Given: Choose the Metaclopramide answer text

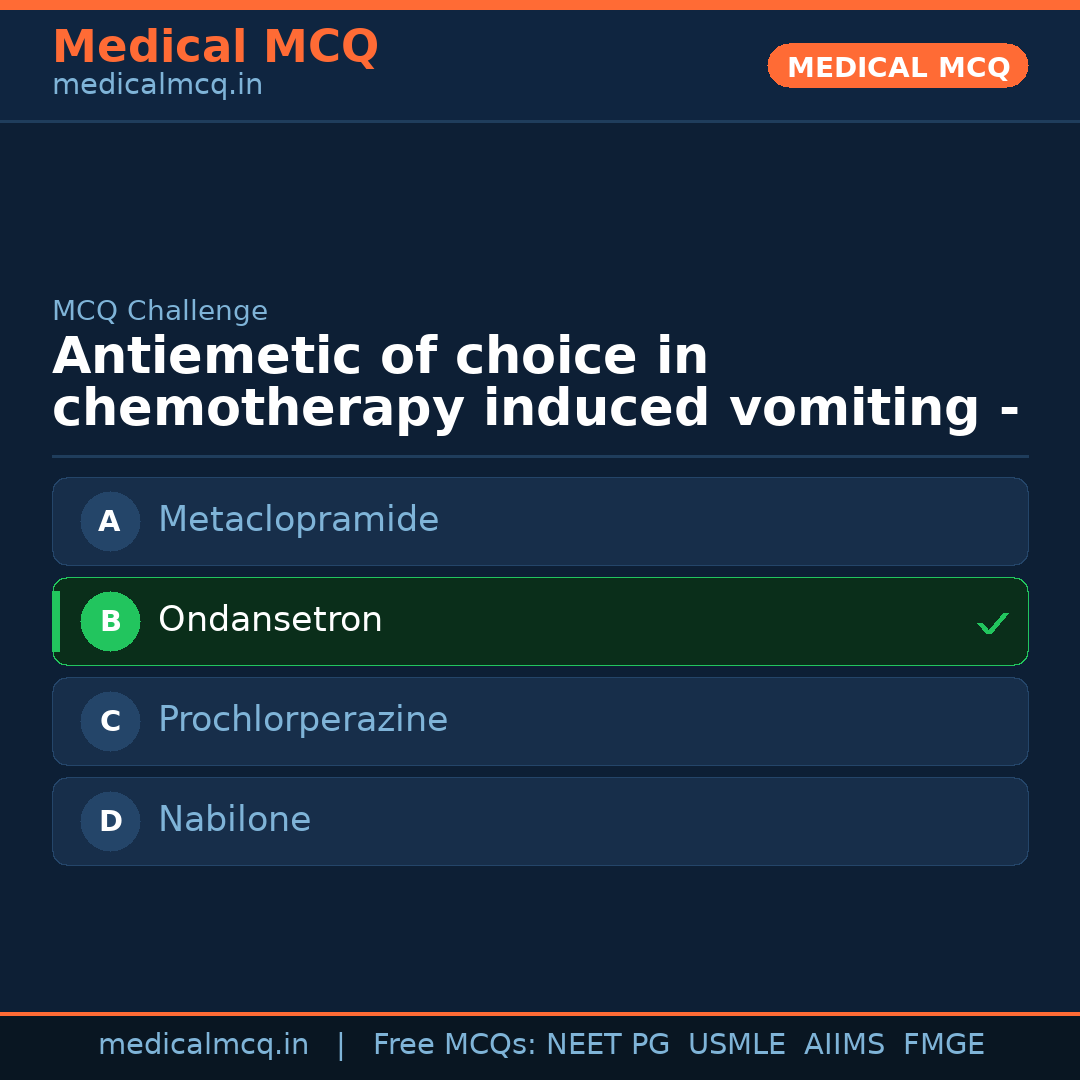Looking at the screenshot, I should (298, 520).
